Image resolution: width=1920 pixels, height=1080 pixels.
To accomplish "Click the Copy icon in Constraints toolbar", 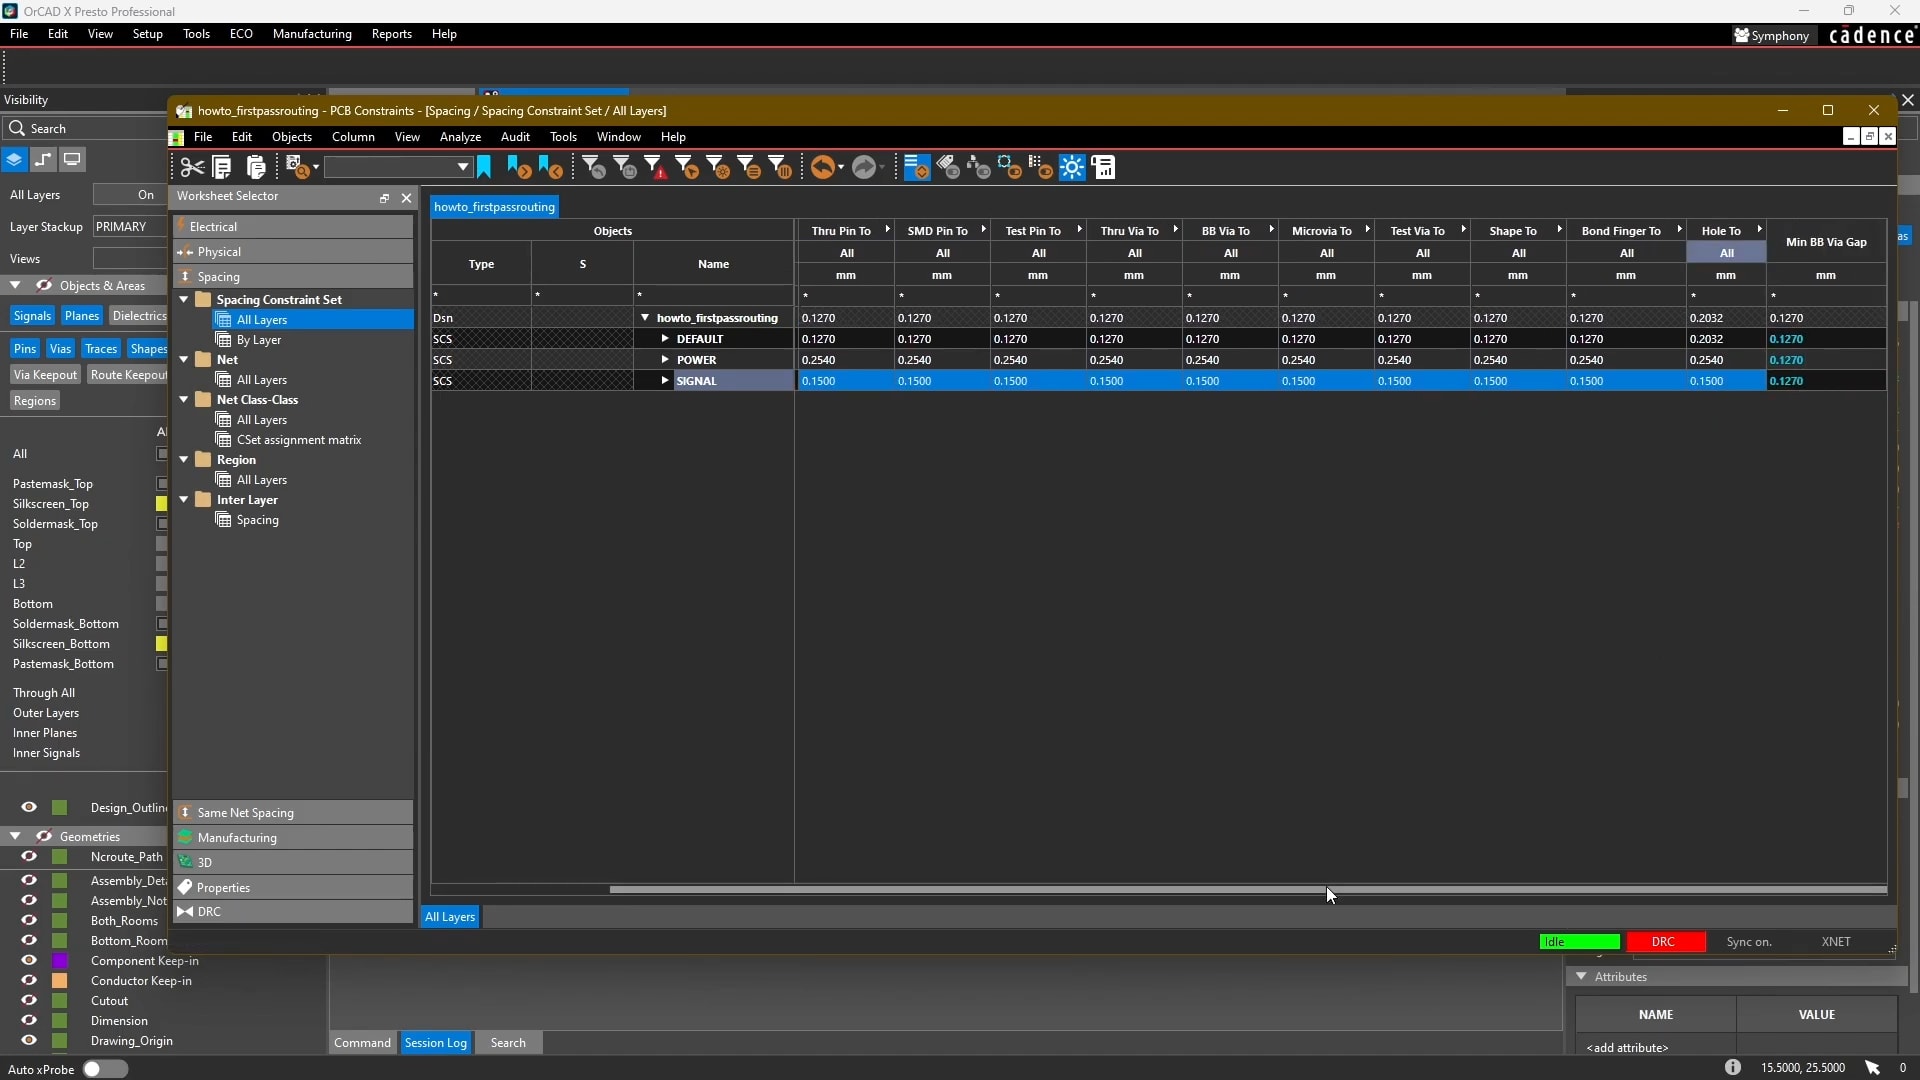I will point(222,167).
